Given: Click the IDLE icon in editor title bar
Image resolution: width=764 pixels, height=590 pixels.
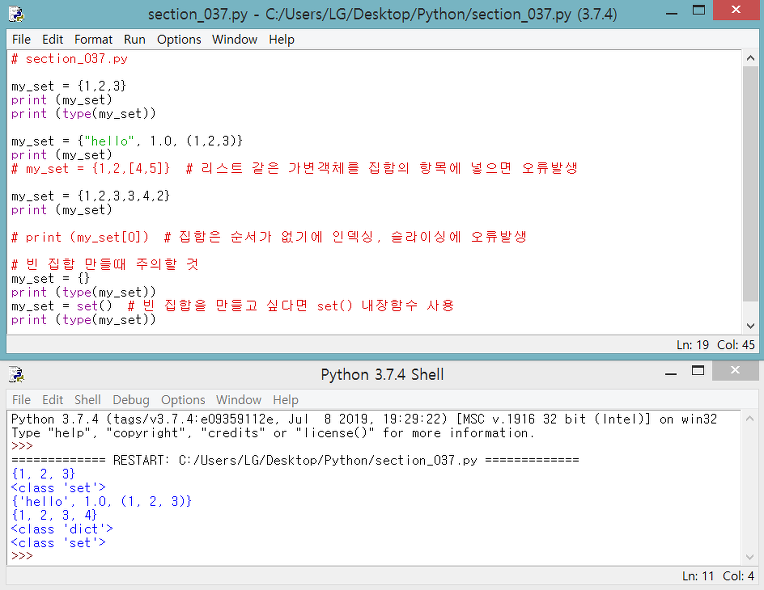Looking at the screenshot, I should (17, 14).
